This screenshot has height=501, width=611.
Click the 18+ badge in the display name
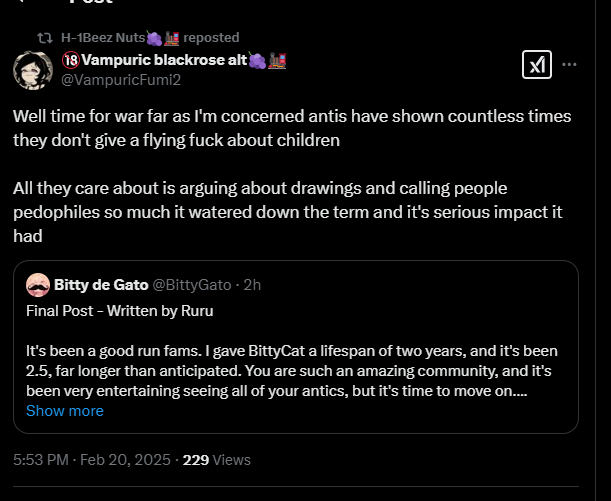pyautogui.click(x=71, y=60)
